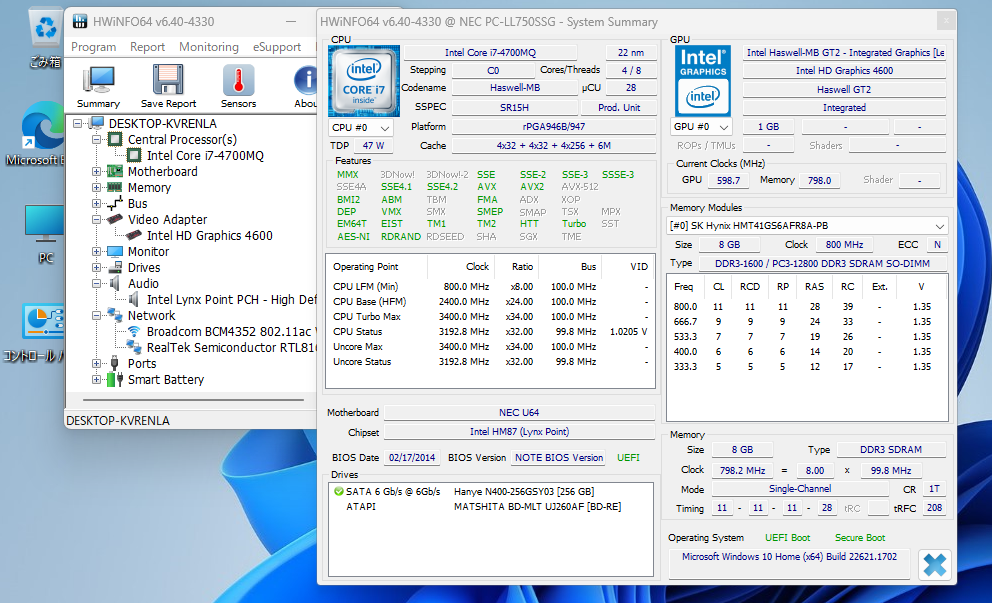The width and height of the screenshot is (992, 603).
Task: Close System Summary with the blue X icon
Action: [x=934, y=564]
